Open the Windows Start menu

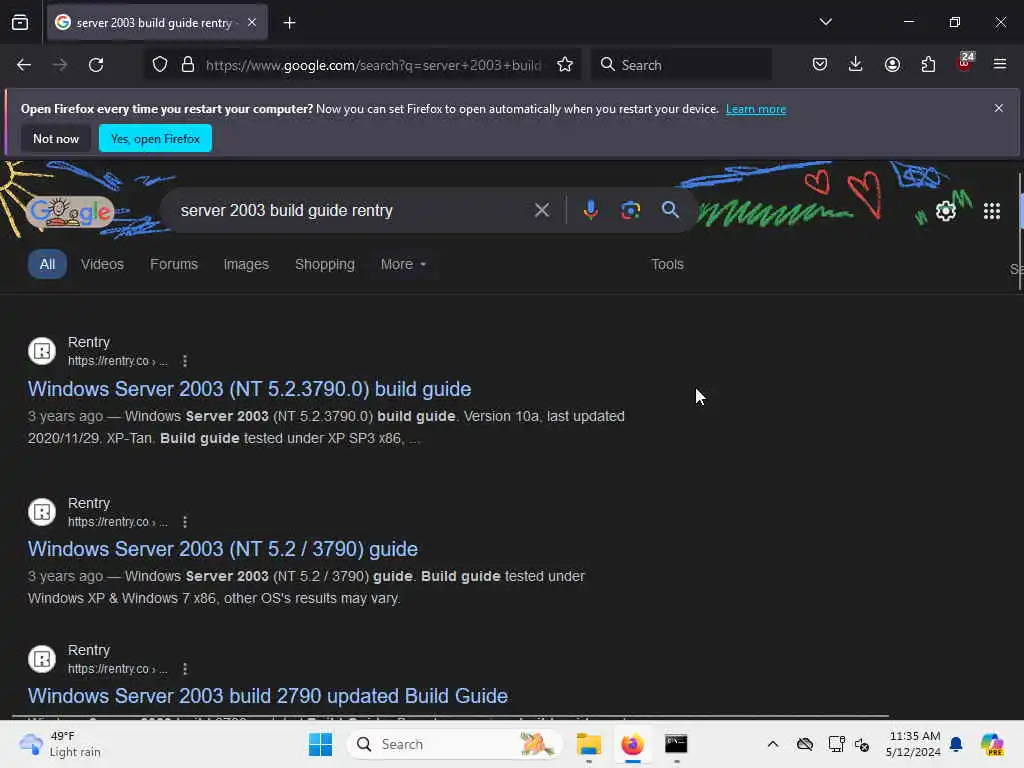320,744
